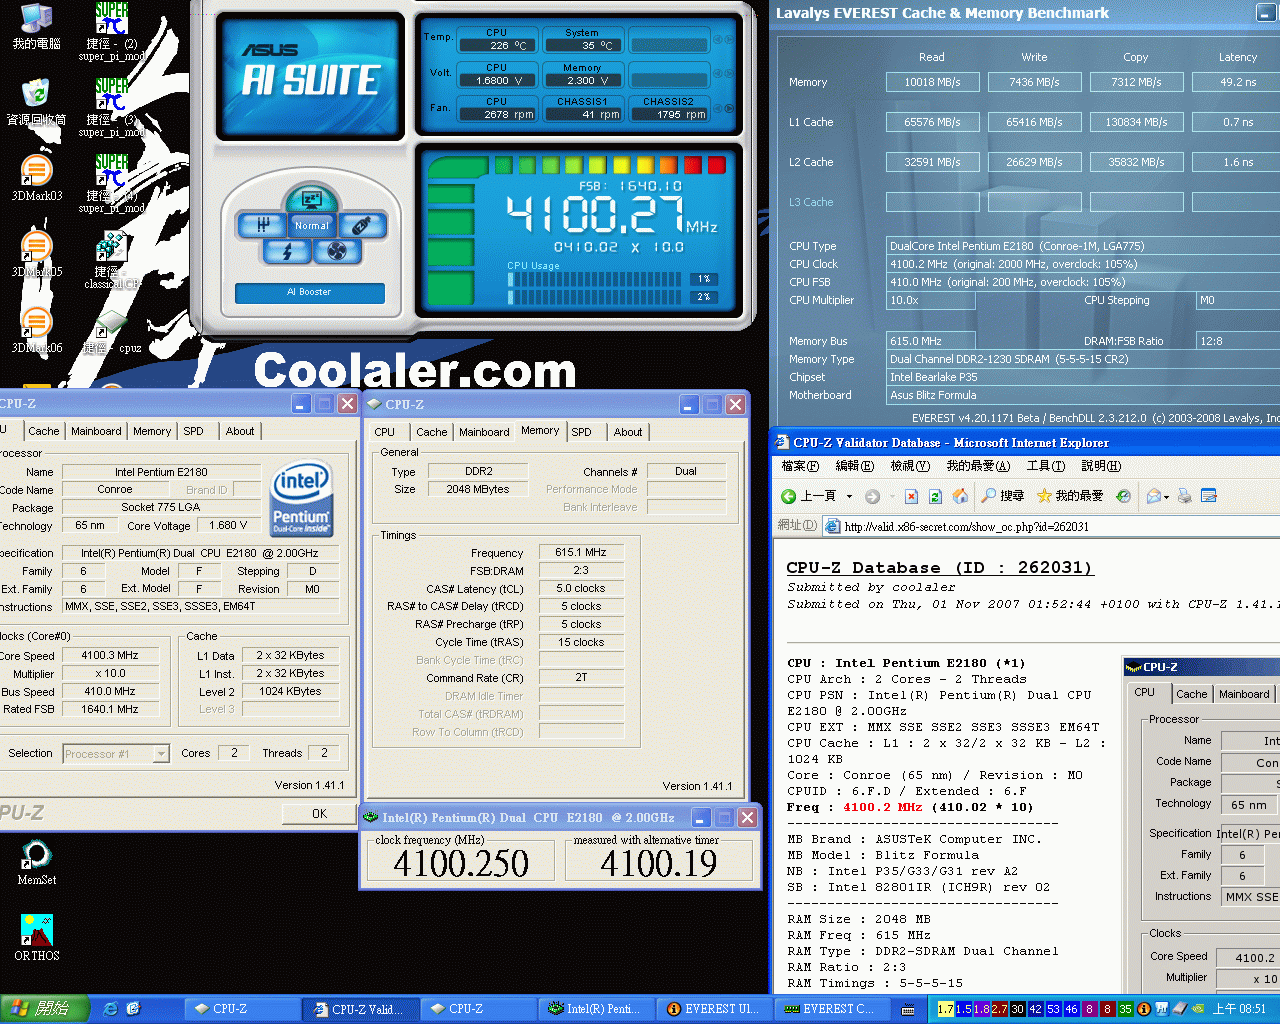Select About tab in left CPU-Z window
The image size is (1280, 1024).
coord(240,431)
